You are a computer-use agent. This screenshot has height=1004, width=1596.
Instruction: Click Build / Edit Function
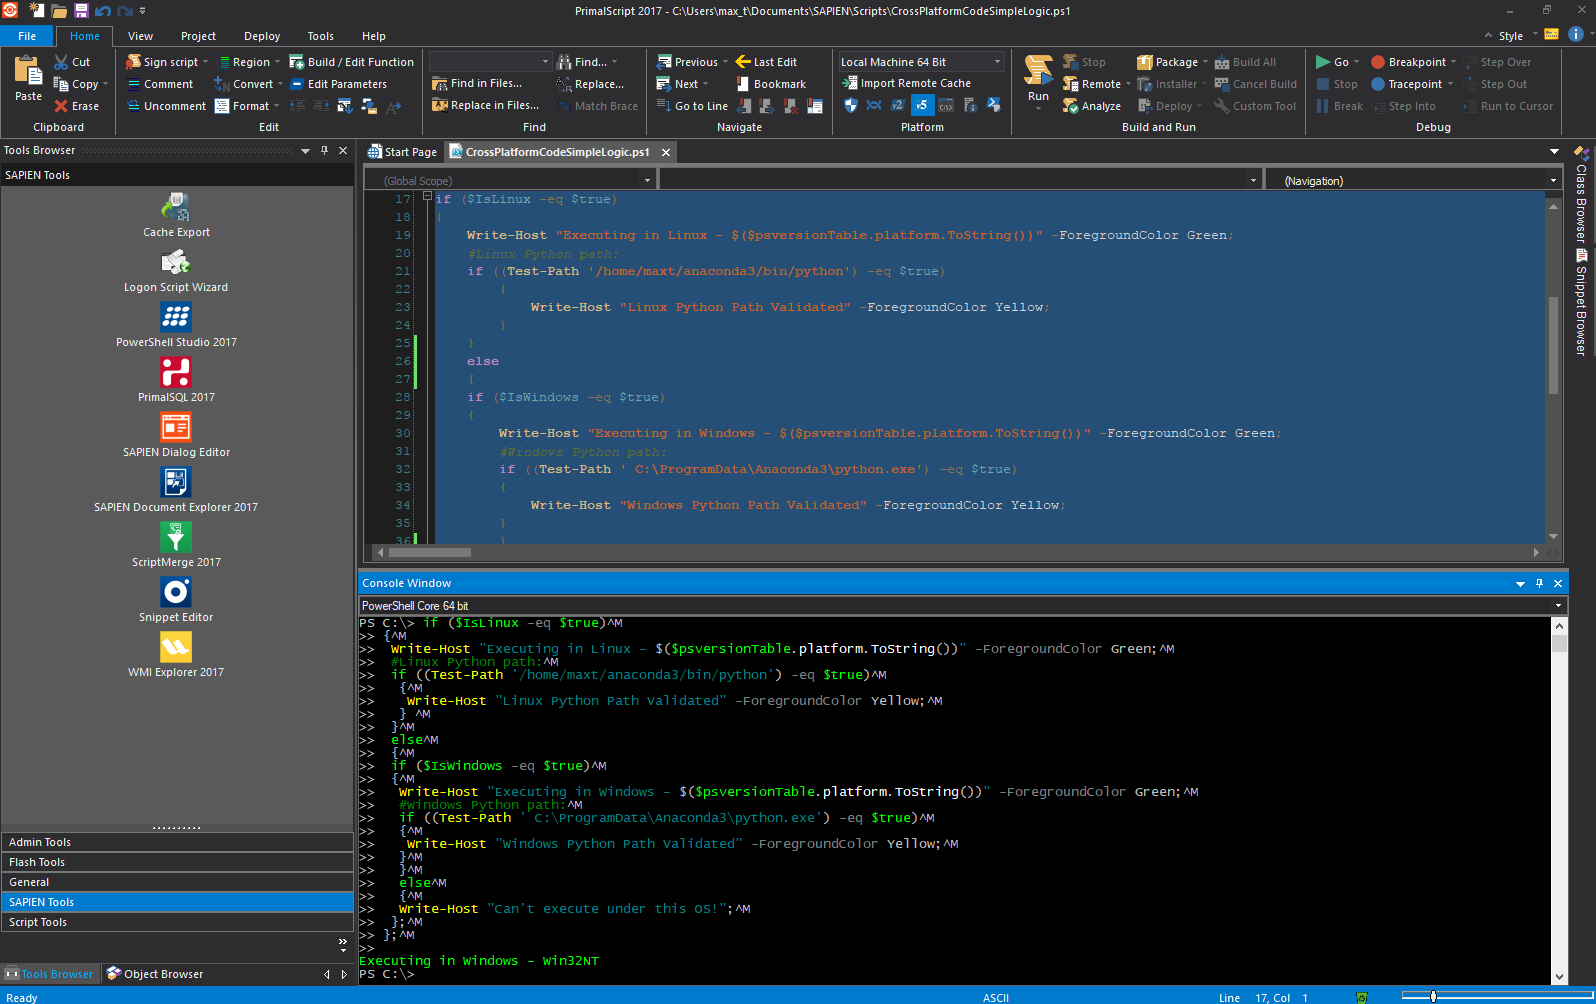pyautogui.click(x=351, y=62)
